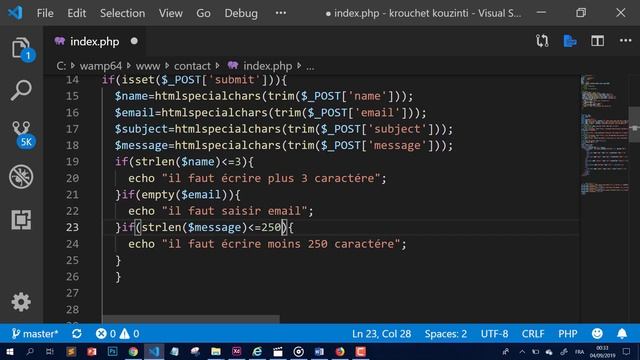640x360 pixels.
Task: Change end of line sequence via CRLF
Action: pos(533,334)
